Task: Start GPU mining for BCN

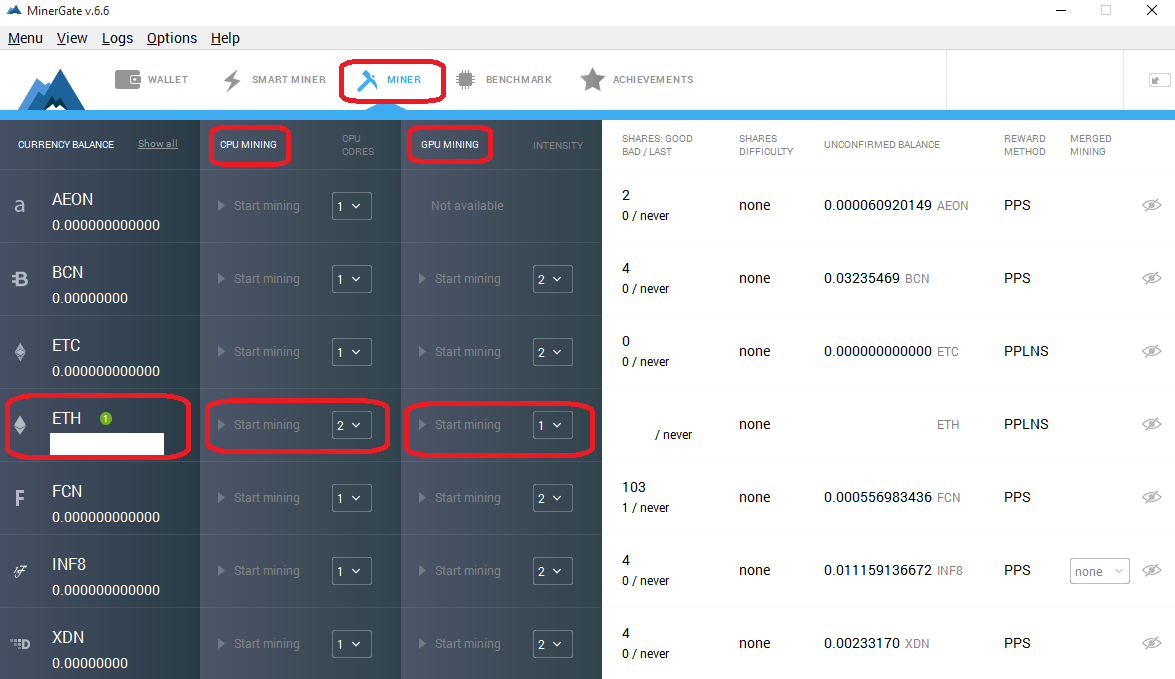Action: (x=459, y=279)
